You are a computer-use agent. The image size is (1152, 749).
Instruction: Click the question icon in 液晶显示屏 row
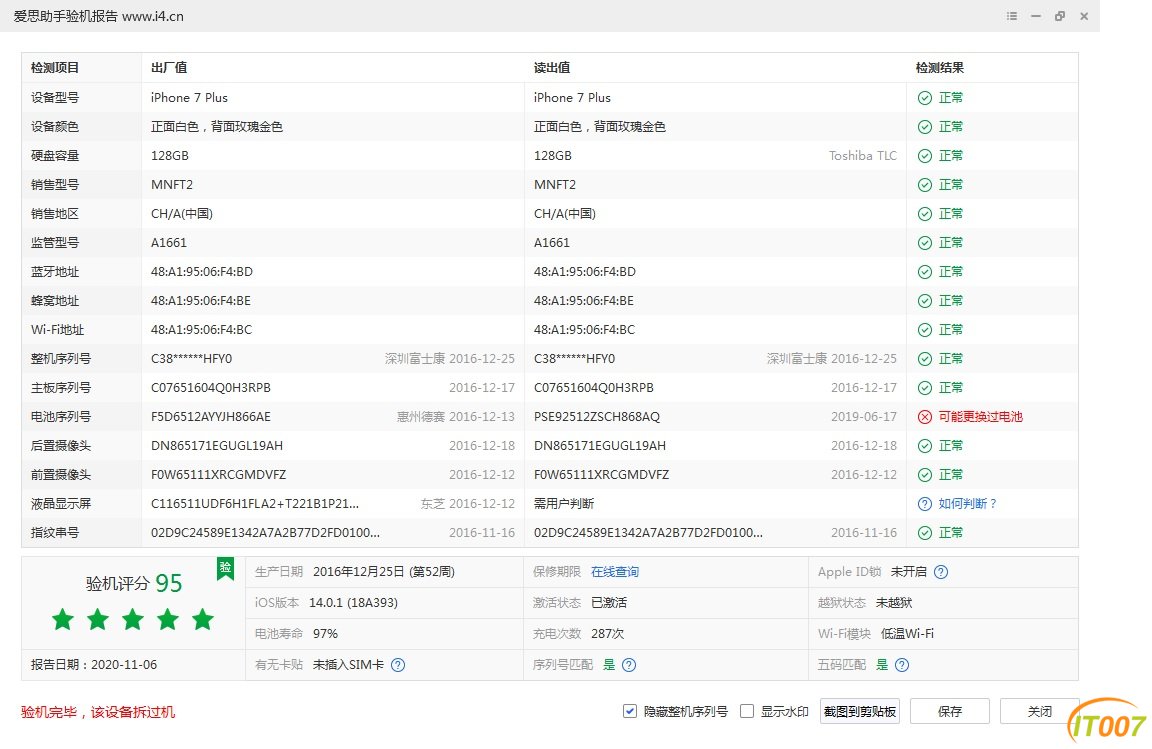tap(925, 504)
